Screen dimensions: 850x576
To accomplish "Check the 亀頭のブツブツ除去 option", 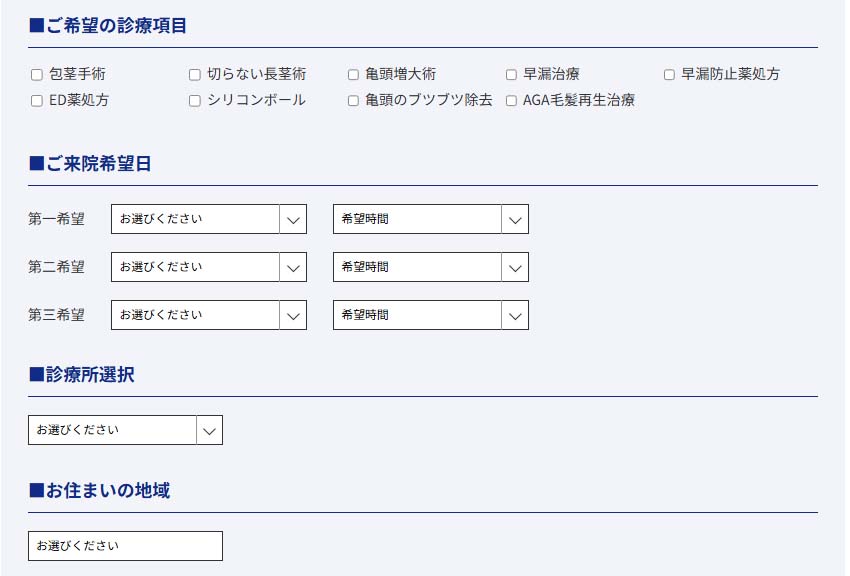I will click(353, 101).
